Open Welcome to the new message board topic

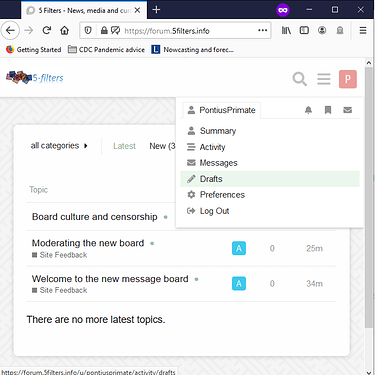point(110,279)
